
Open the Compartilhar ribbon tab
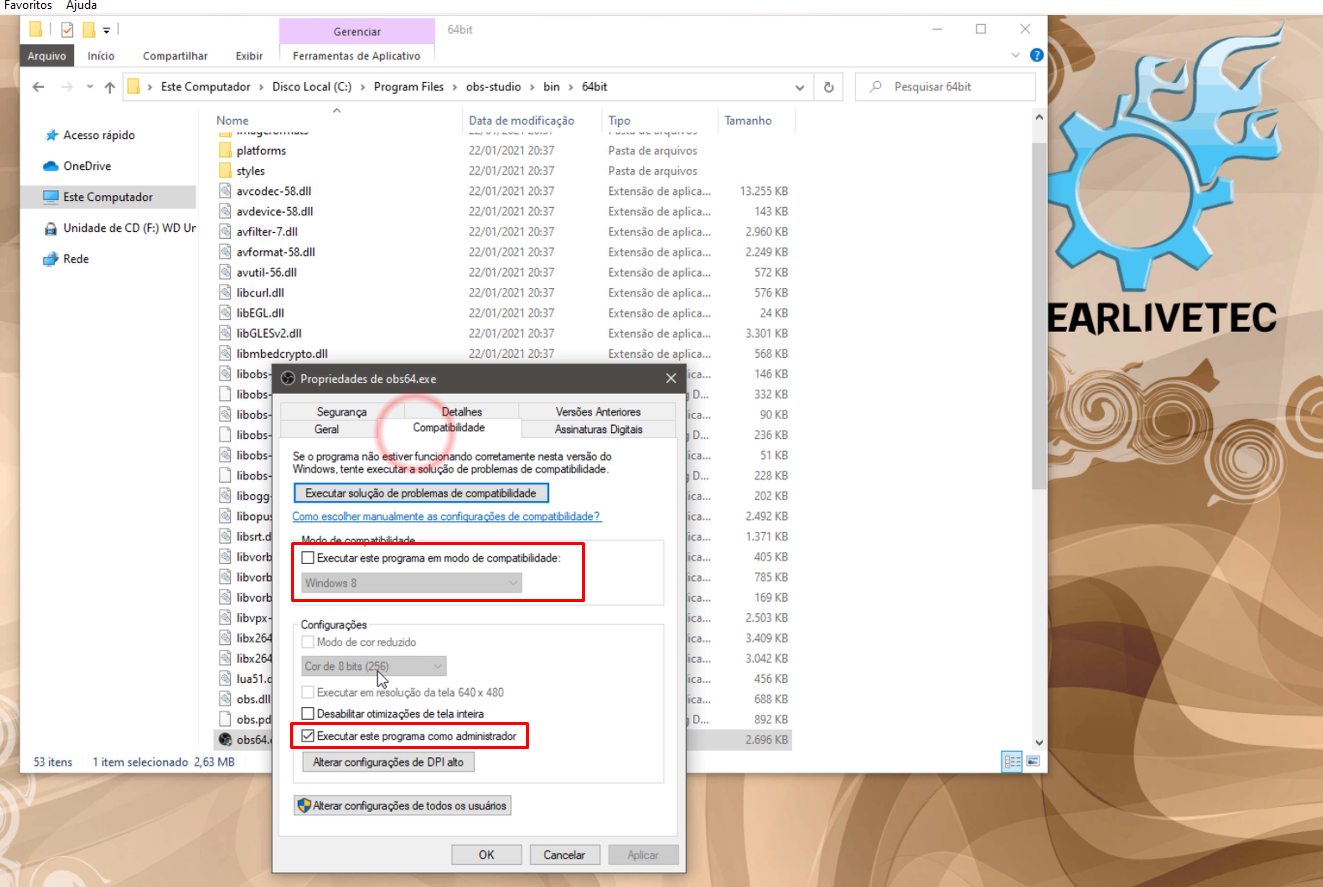point(175,56)
